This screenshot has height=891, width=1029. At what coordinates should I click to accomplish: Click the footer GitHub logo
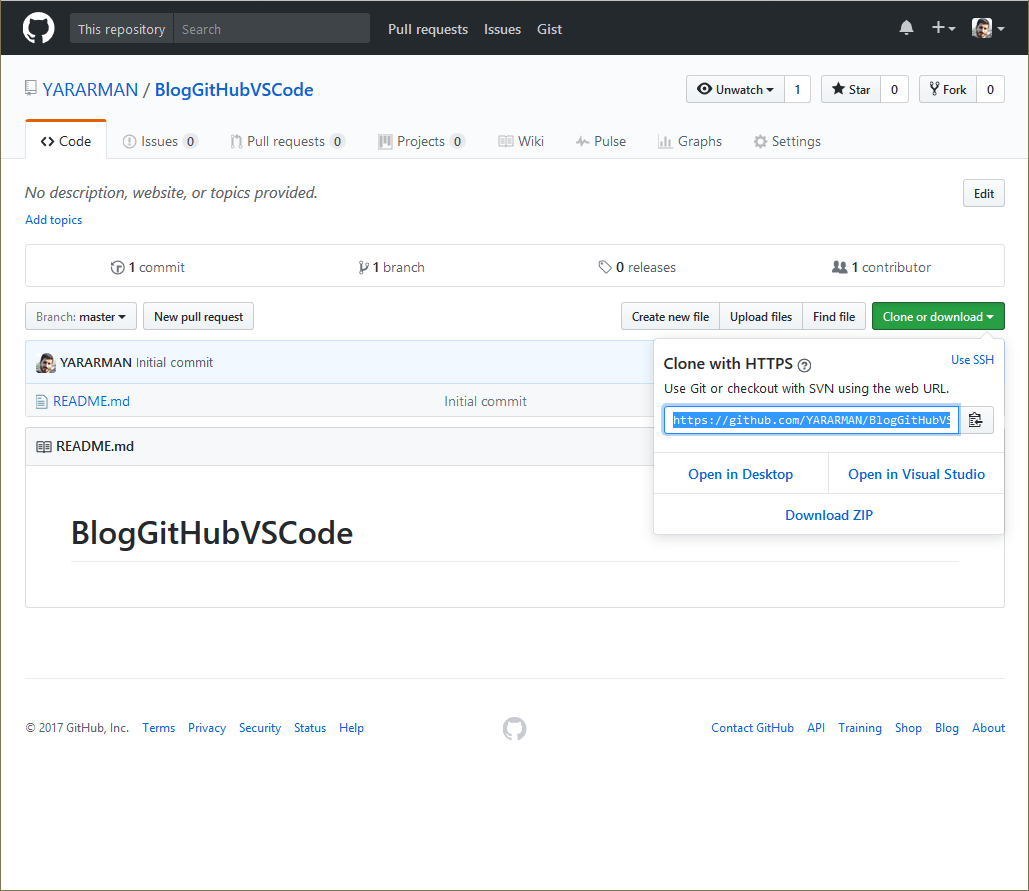point(514,728)
